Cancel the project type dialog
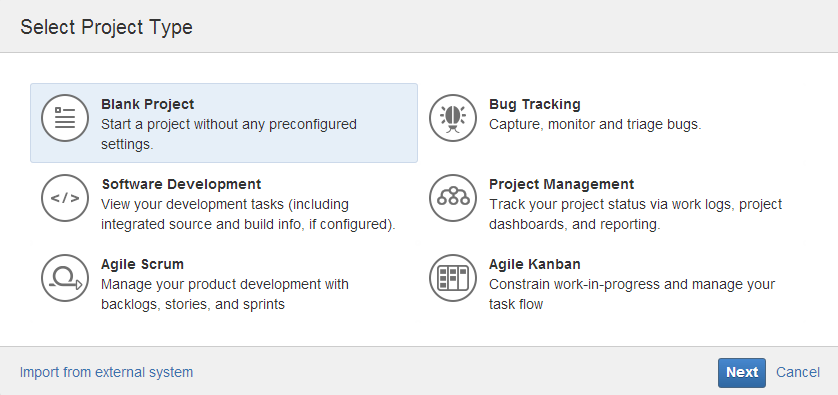The height and width of the screenshot is (395, 838). pyautogui.click(x=798, y=372)
